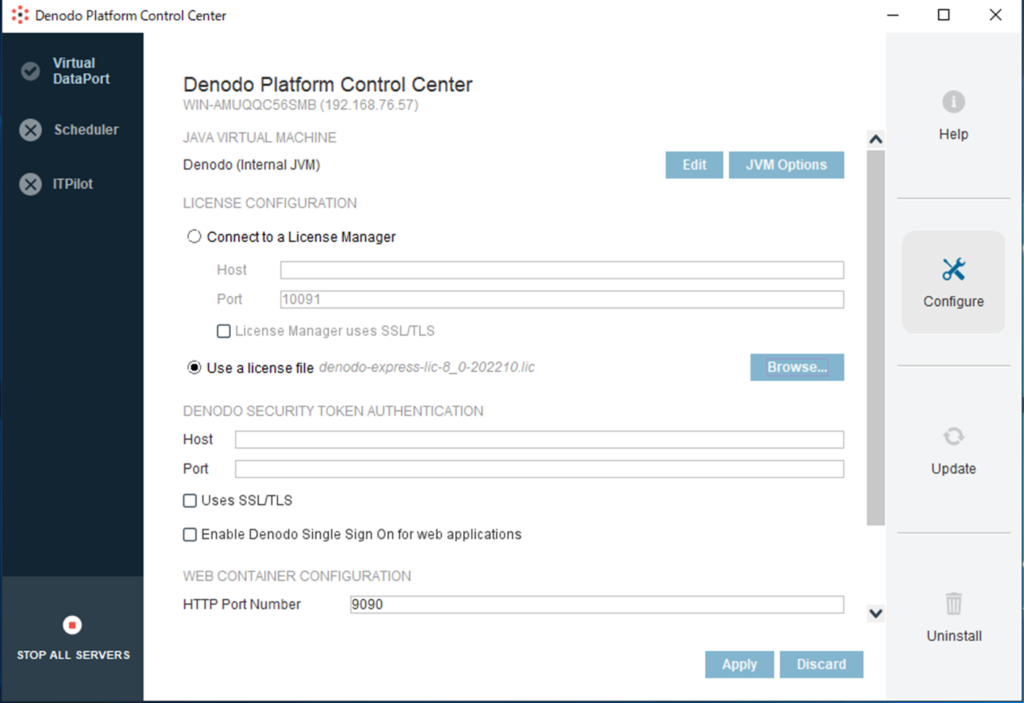The image size is (1024, 703).
Task: Browse for a license file
Action: click(x=797, y=368)
